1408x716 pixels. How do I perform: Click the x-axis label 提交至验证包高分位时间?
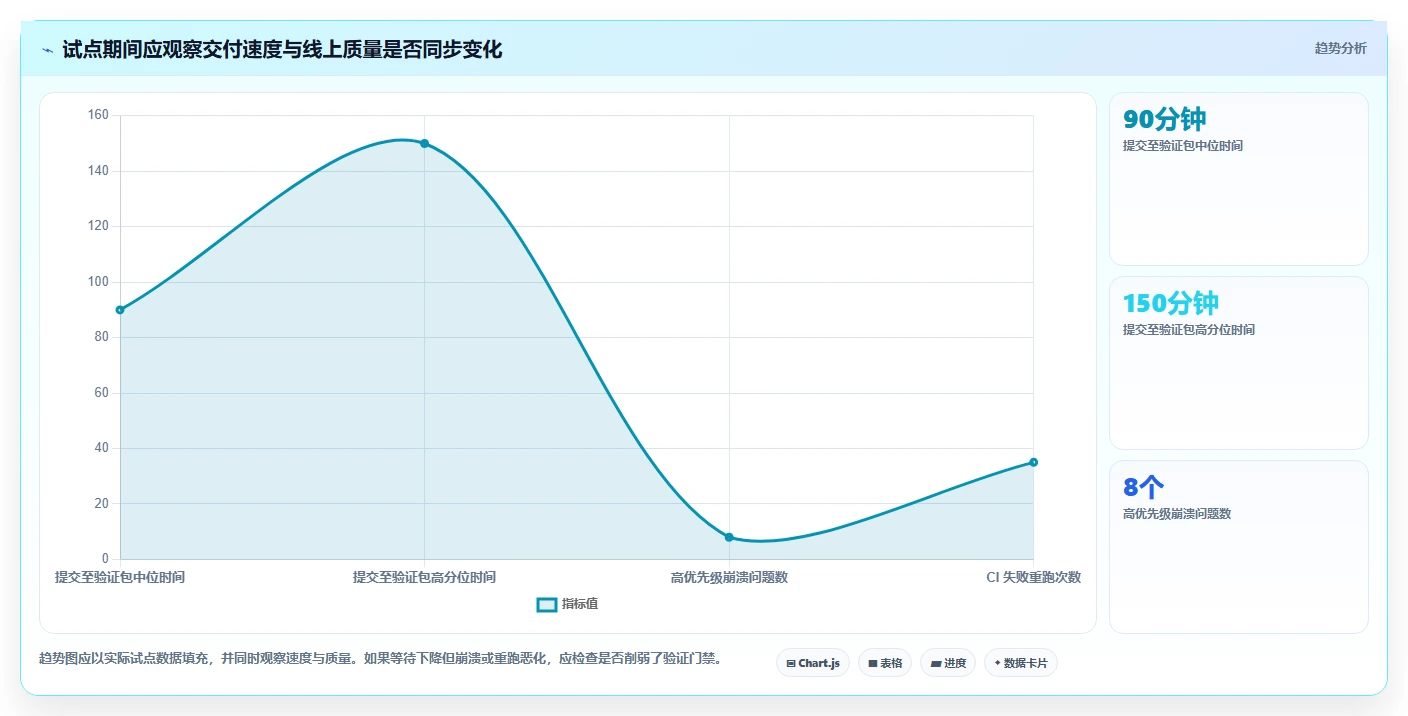tap(424, 578)
